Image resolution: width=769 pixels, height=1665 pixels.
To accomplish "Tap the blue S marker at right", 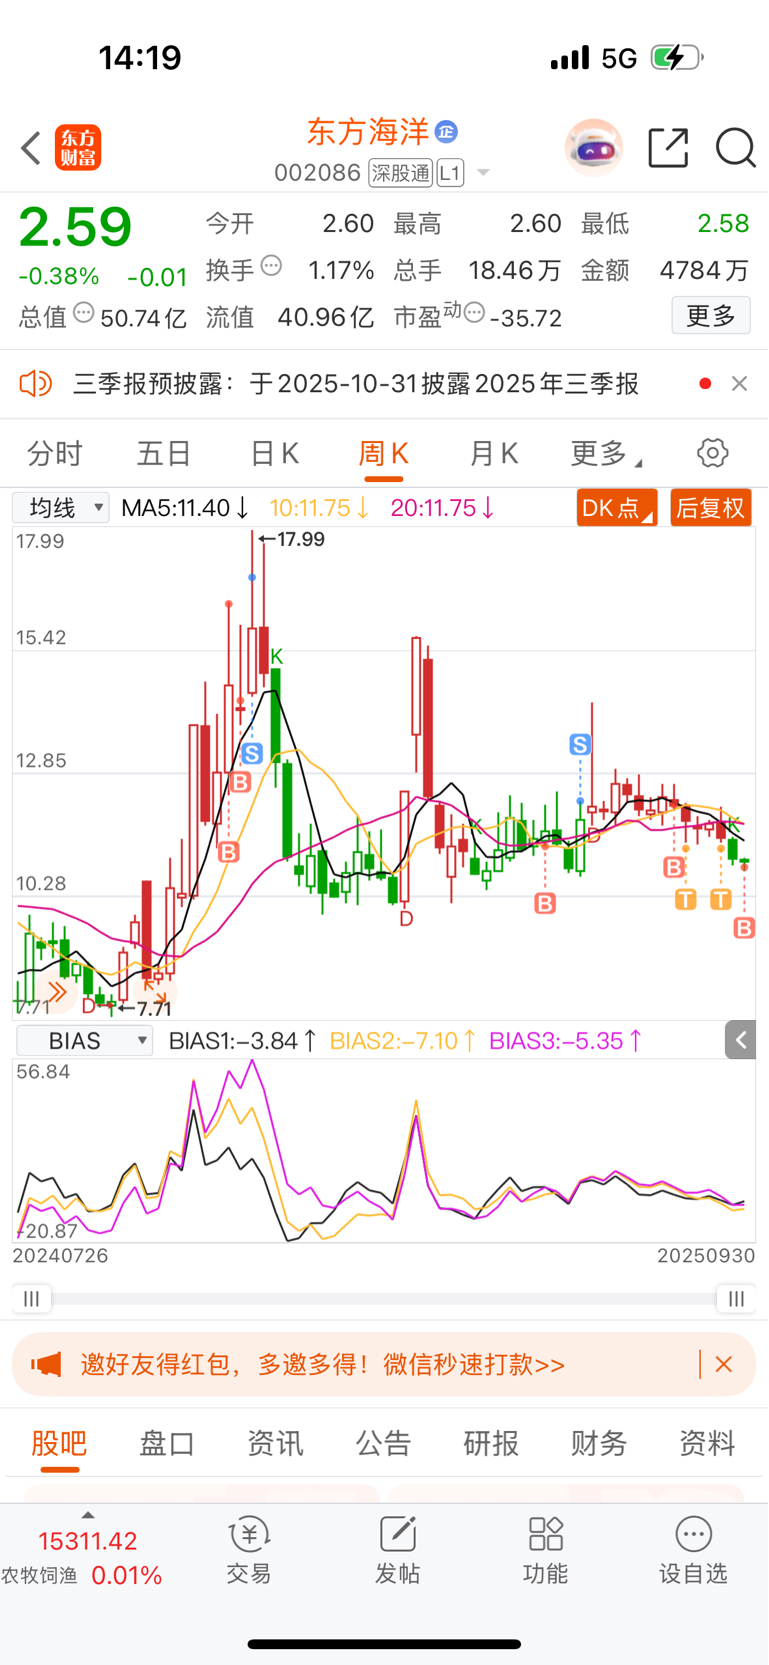I will click(580, 744).
